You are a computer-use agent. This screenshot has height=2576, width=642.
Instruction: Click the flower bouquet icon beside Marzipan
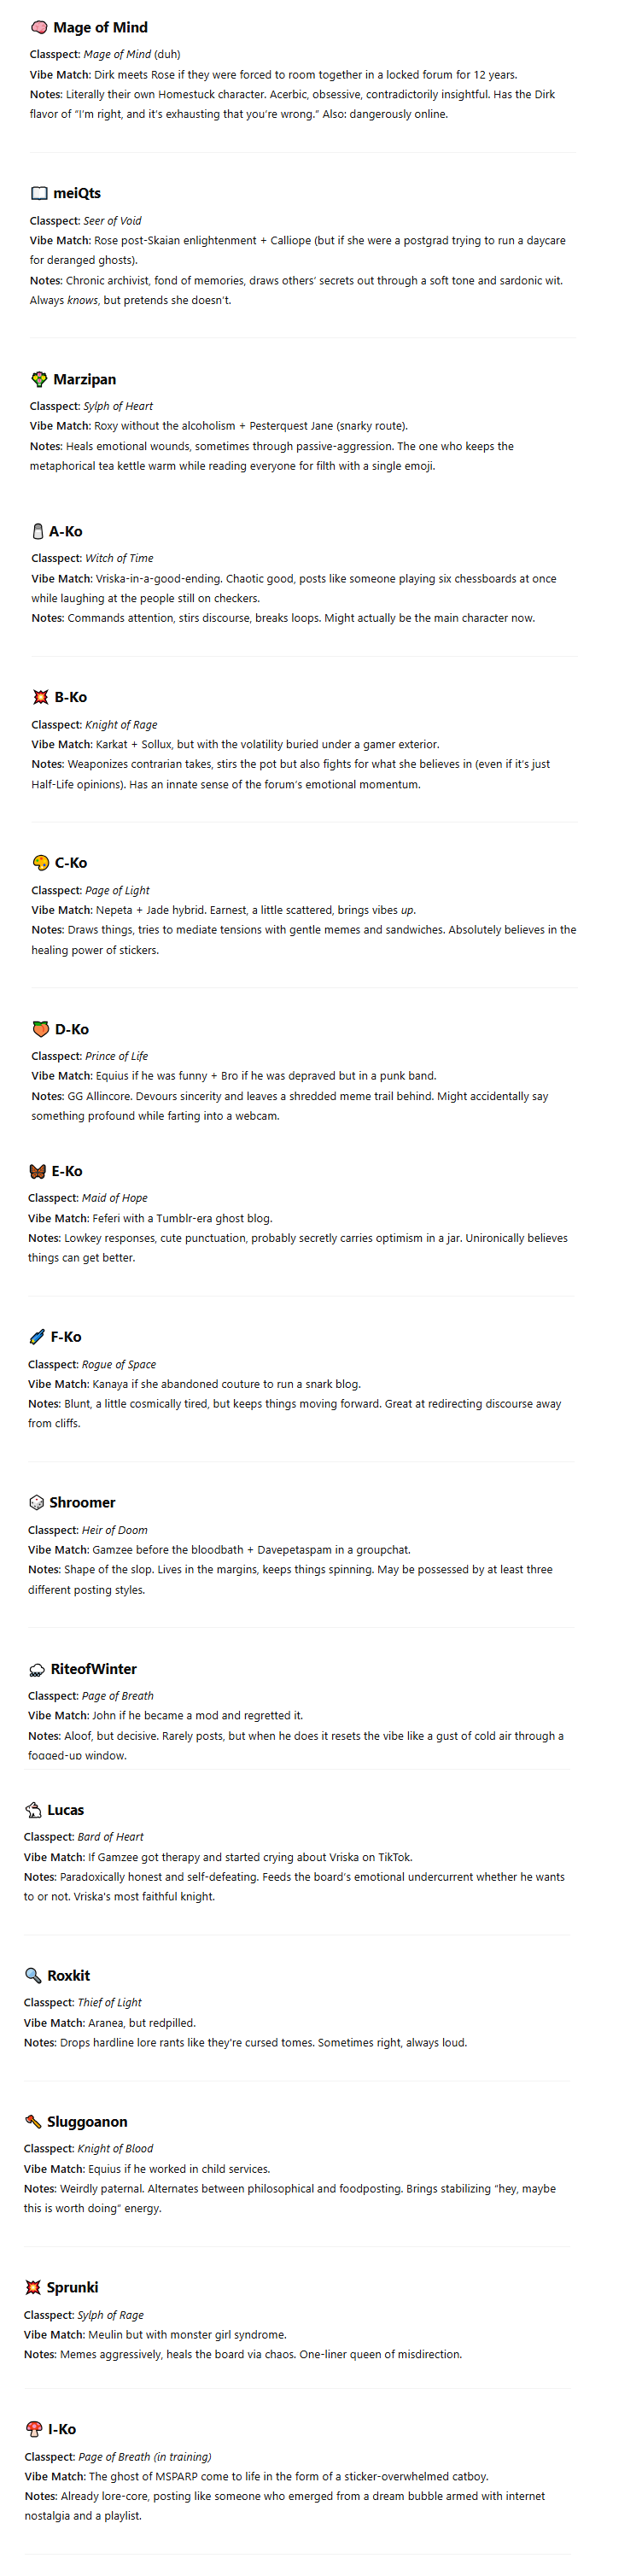[x=39, y=379]
